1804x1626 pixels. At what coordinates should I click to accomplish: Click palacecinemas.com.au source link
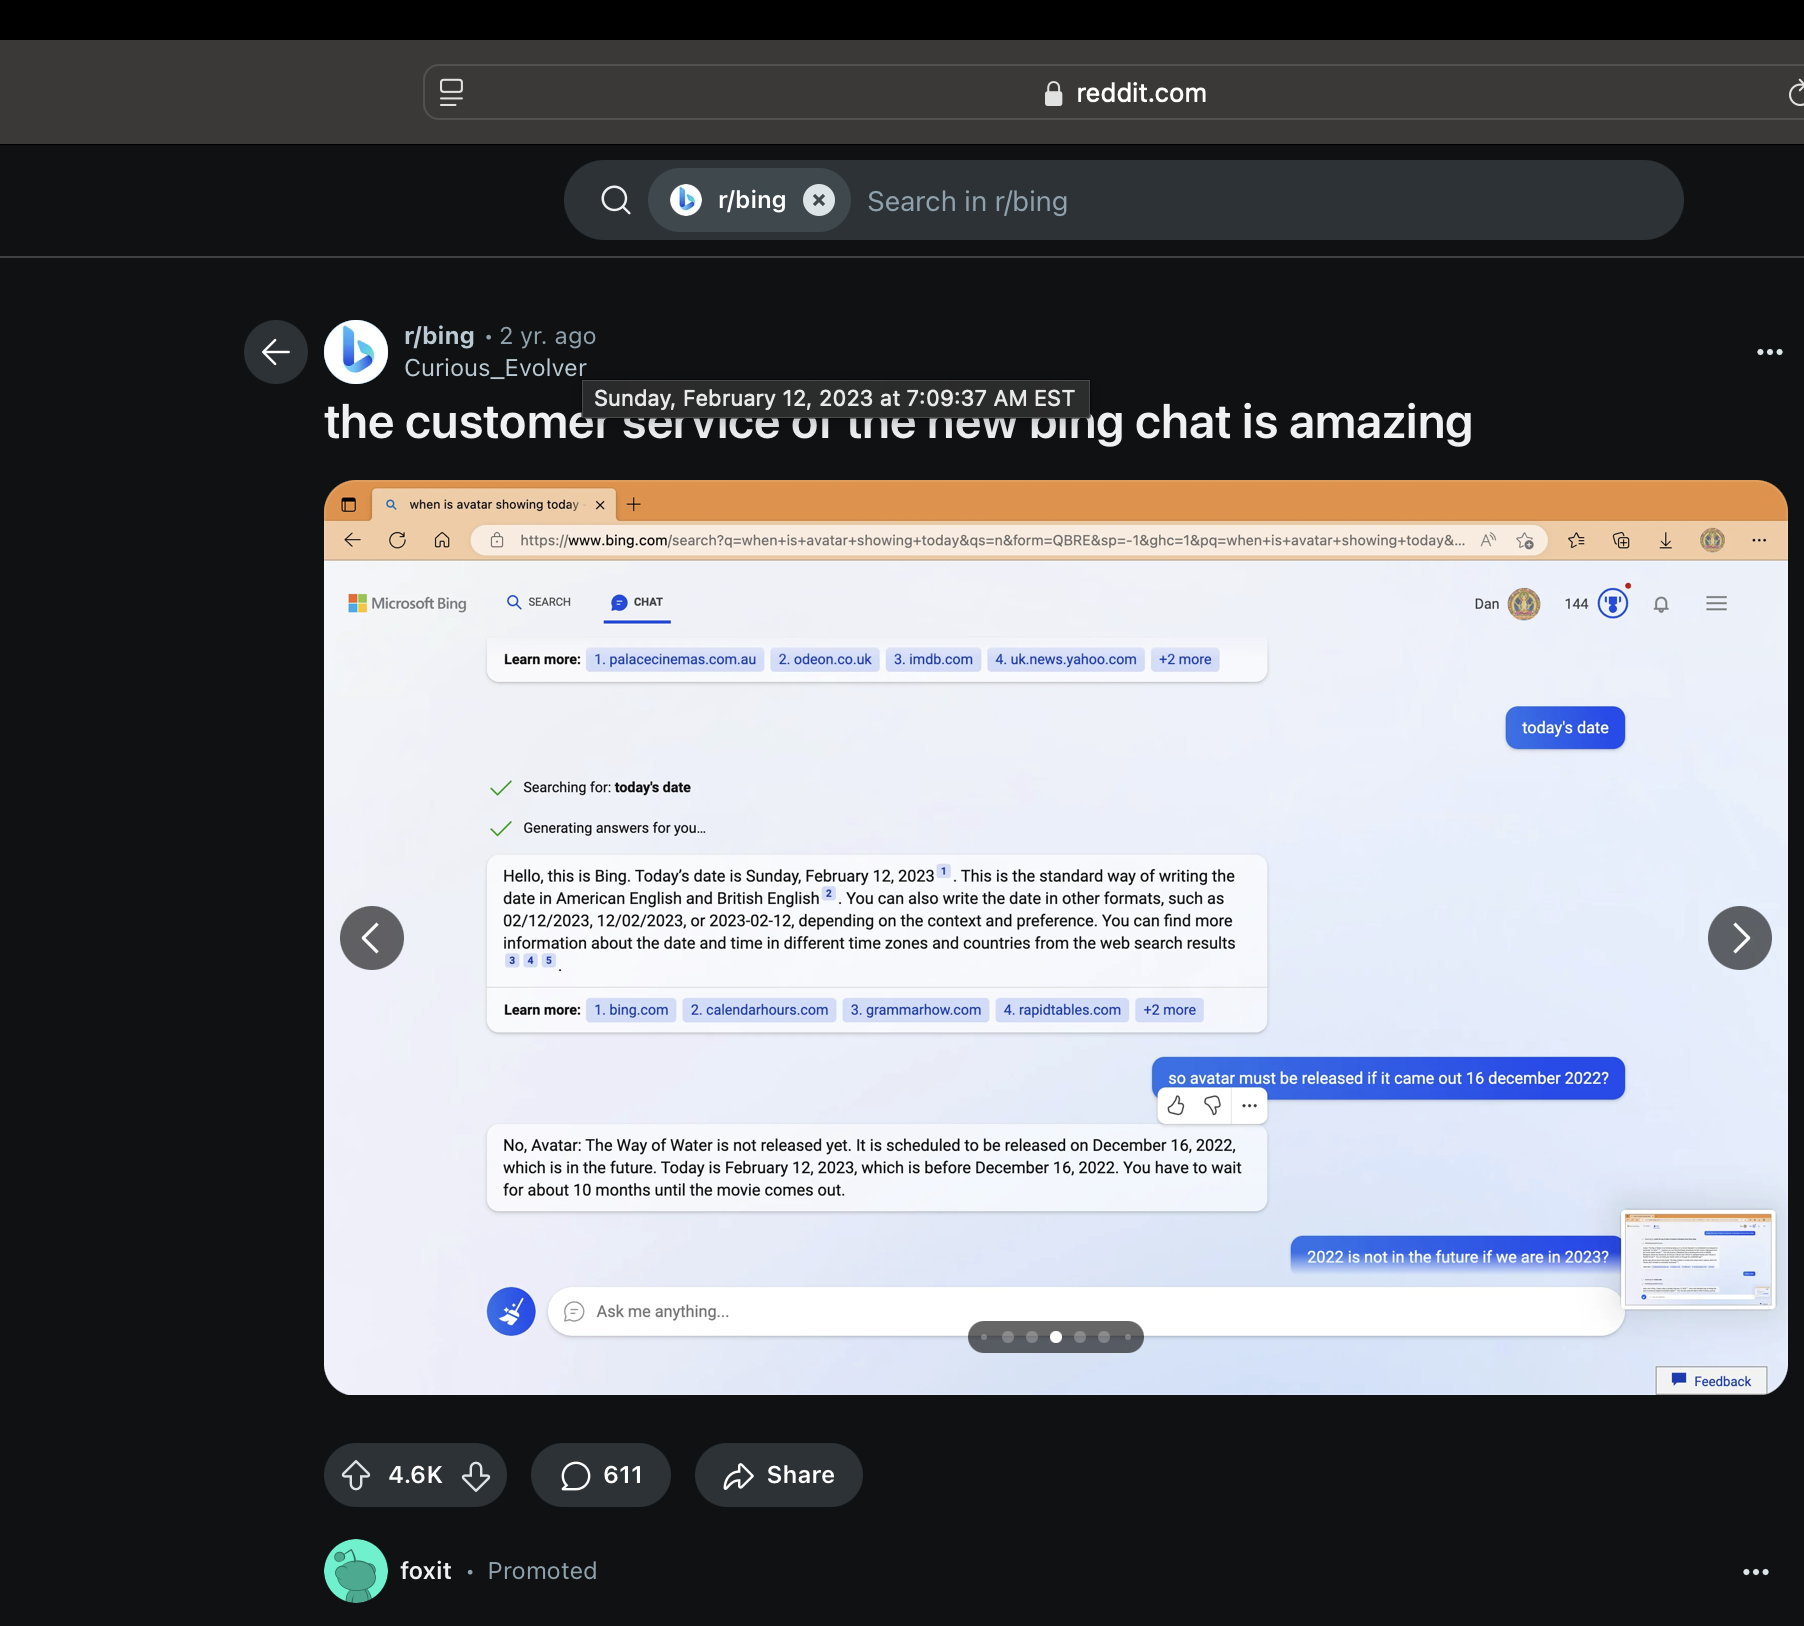coord(675,659)
